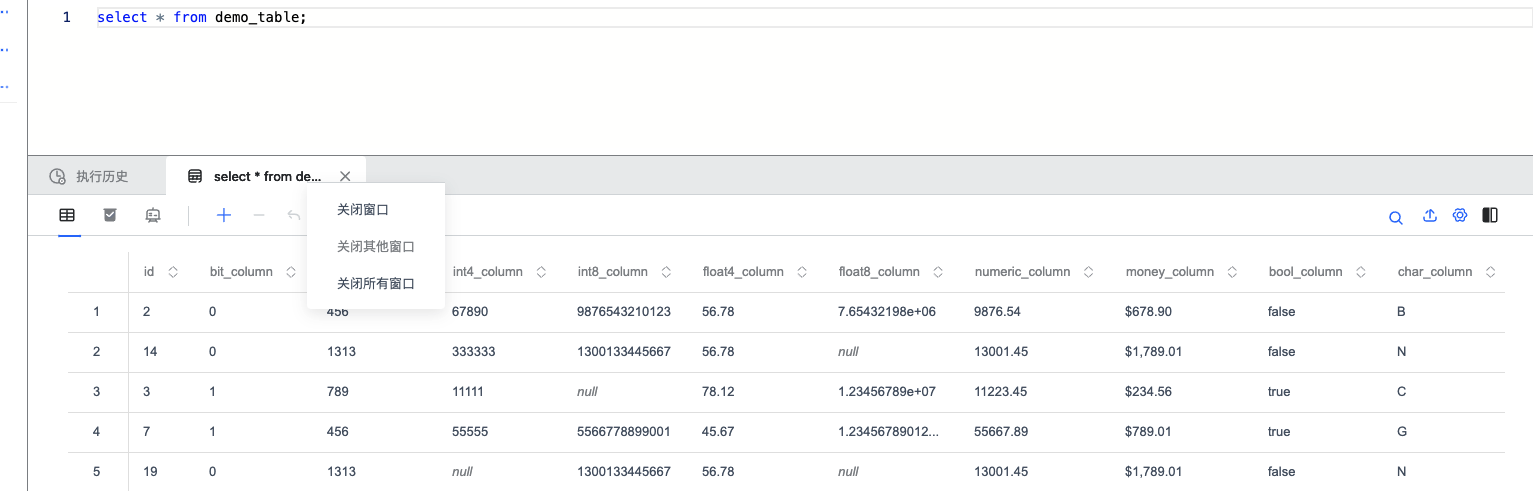Sort by the id column arrows
Screen dimensions: 1533x491
(173, 272)
